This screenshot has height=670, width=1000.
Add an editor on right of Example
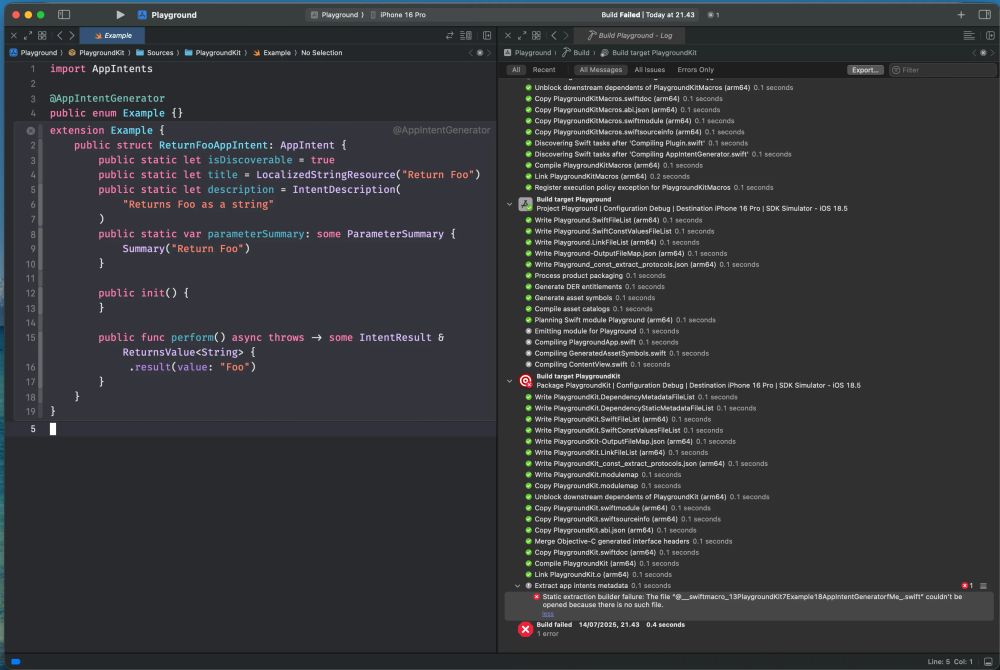point(487,36)
